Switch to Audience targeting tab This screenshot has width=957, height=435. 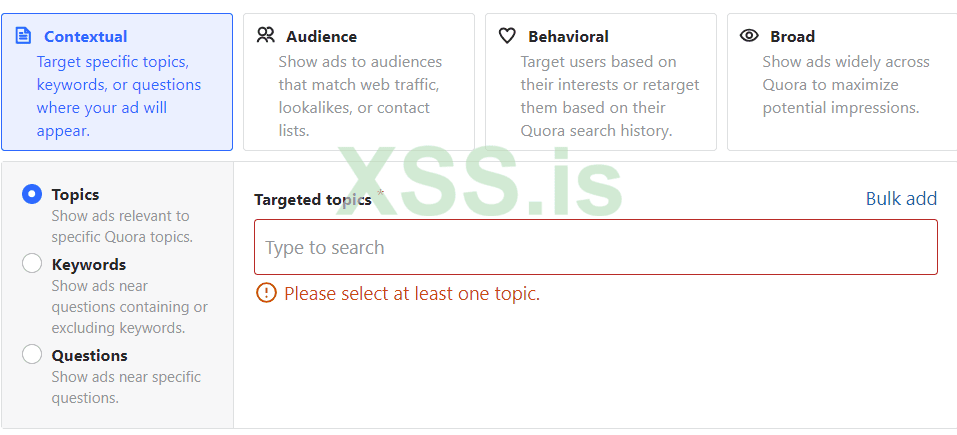click(358, 82)
